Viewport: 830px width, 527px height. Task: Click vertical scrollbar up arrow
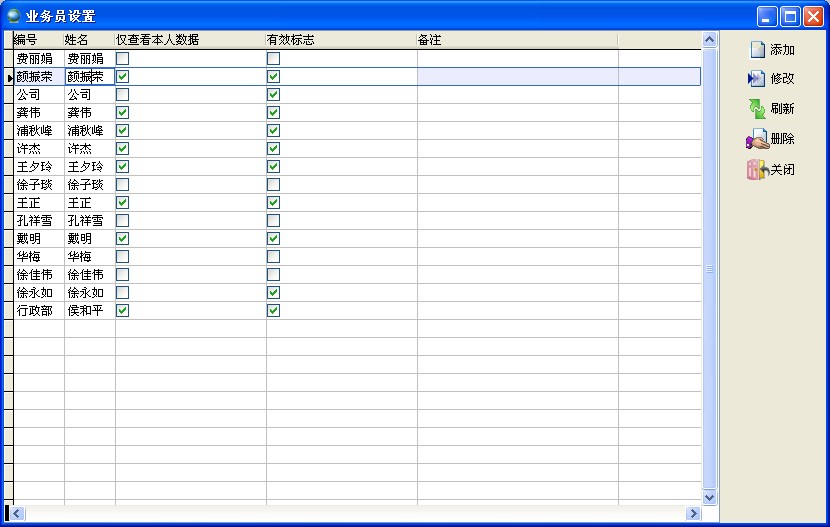tap(710, 40)
